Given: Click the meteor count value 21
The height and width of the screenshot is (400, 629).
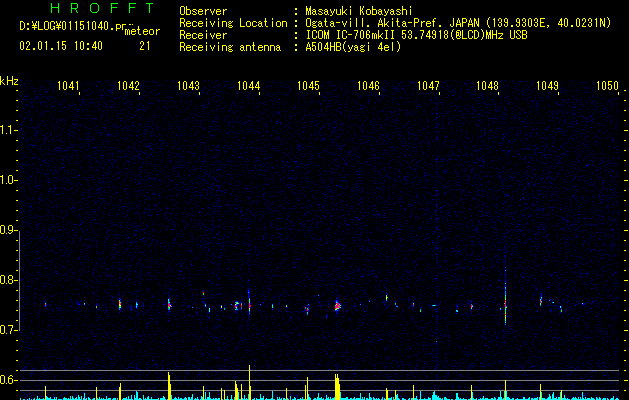Looking at the screenshot, I should 145,46.
